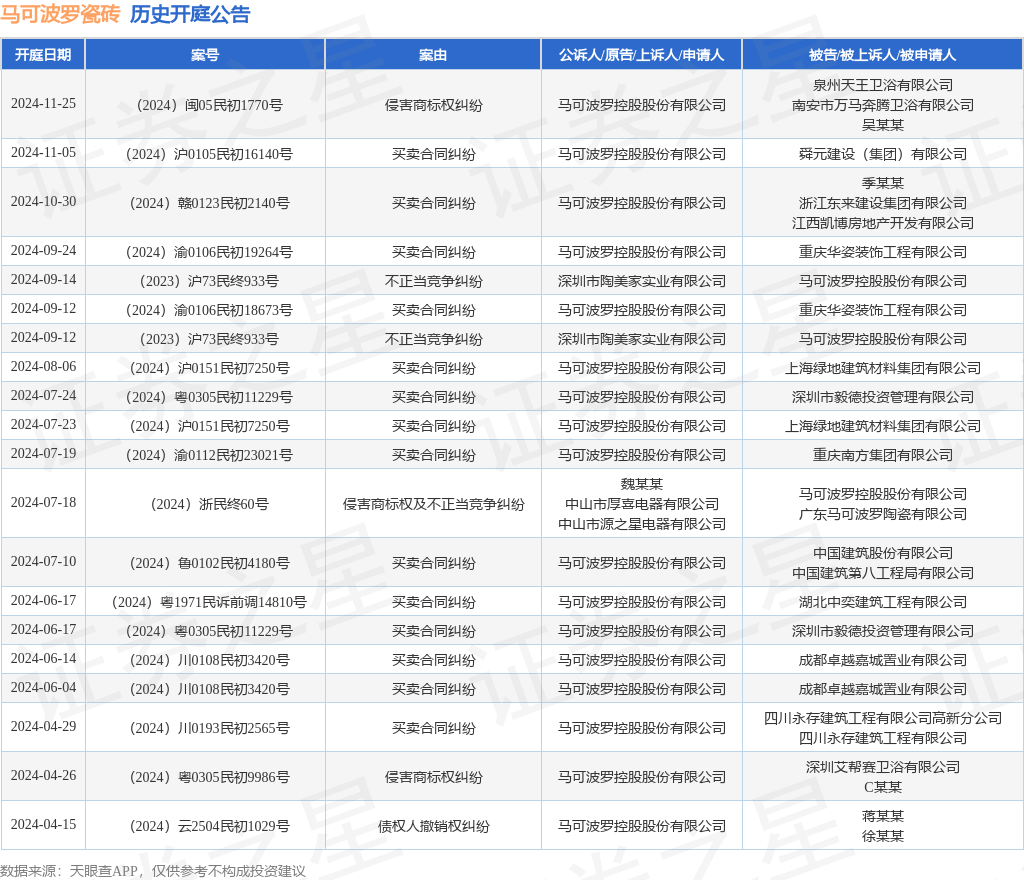The height and width of the screenshot is (880, 1024).
Task: Click defendant 湖北中奕建筑工程有限公司
Action: tap(882, 602)
